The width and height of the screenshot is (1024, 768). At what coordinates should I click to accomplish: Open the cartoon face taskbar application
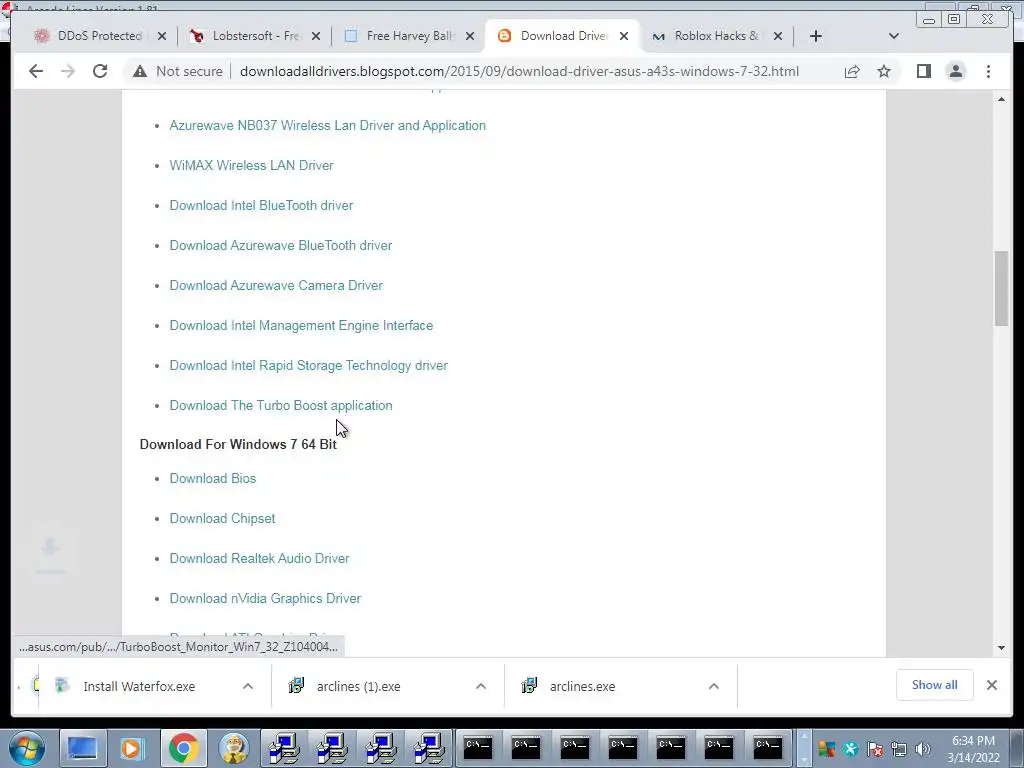tap(234, 748)
